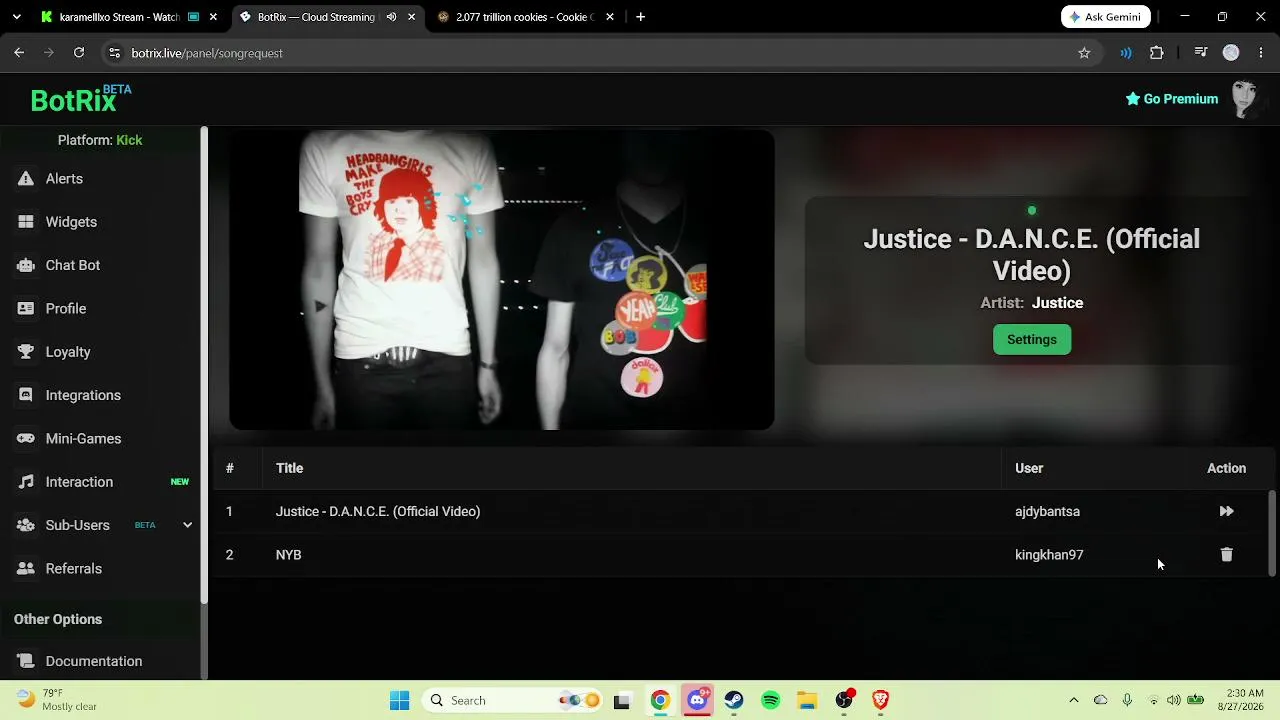Click the 'kingkhan97' user cell
Viewport: 1280px width, 720px height.
(x=1049, y=555)
